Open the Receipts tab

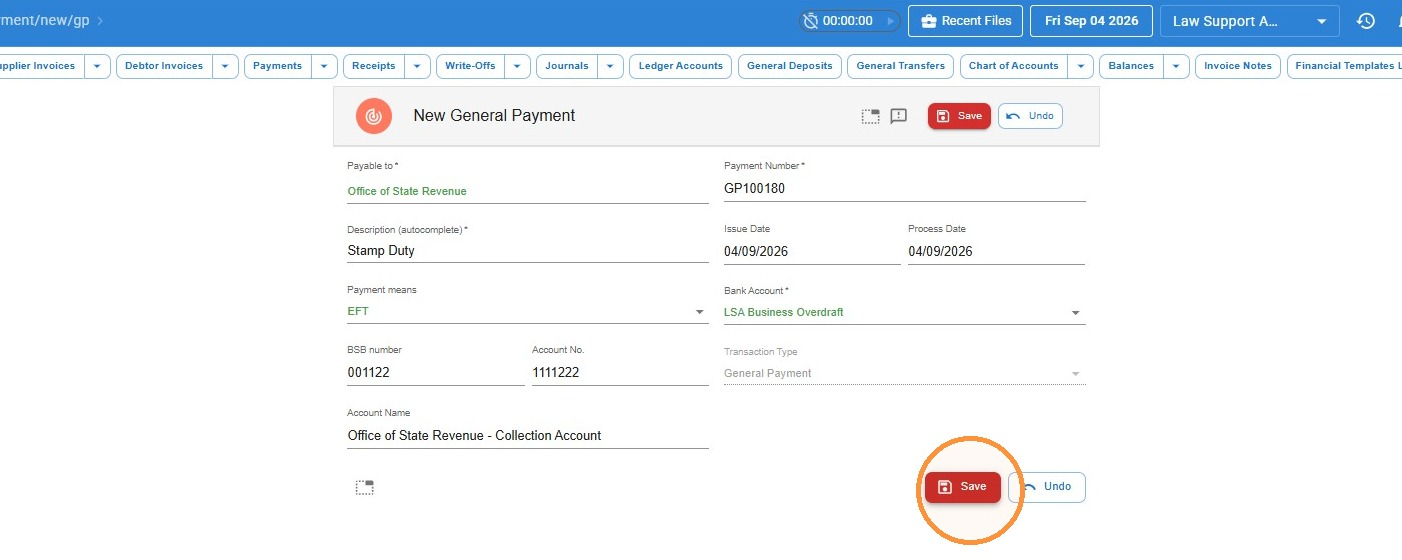click(374, 66)
